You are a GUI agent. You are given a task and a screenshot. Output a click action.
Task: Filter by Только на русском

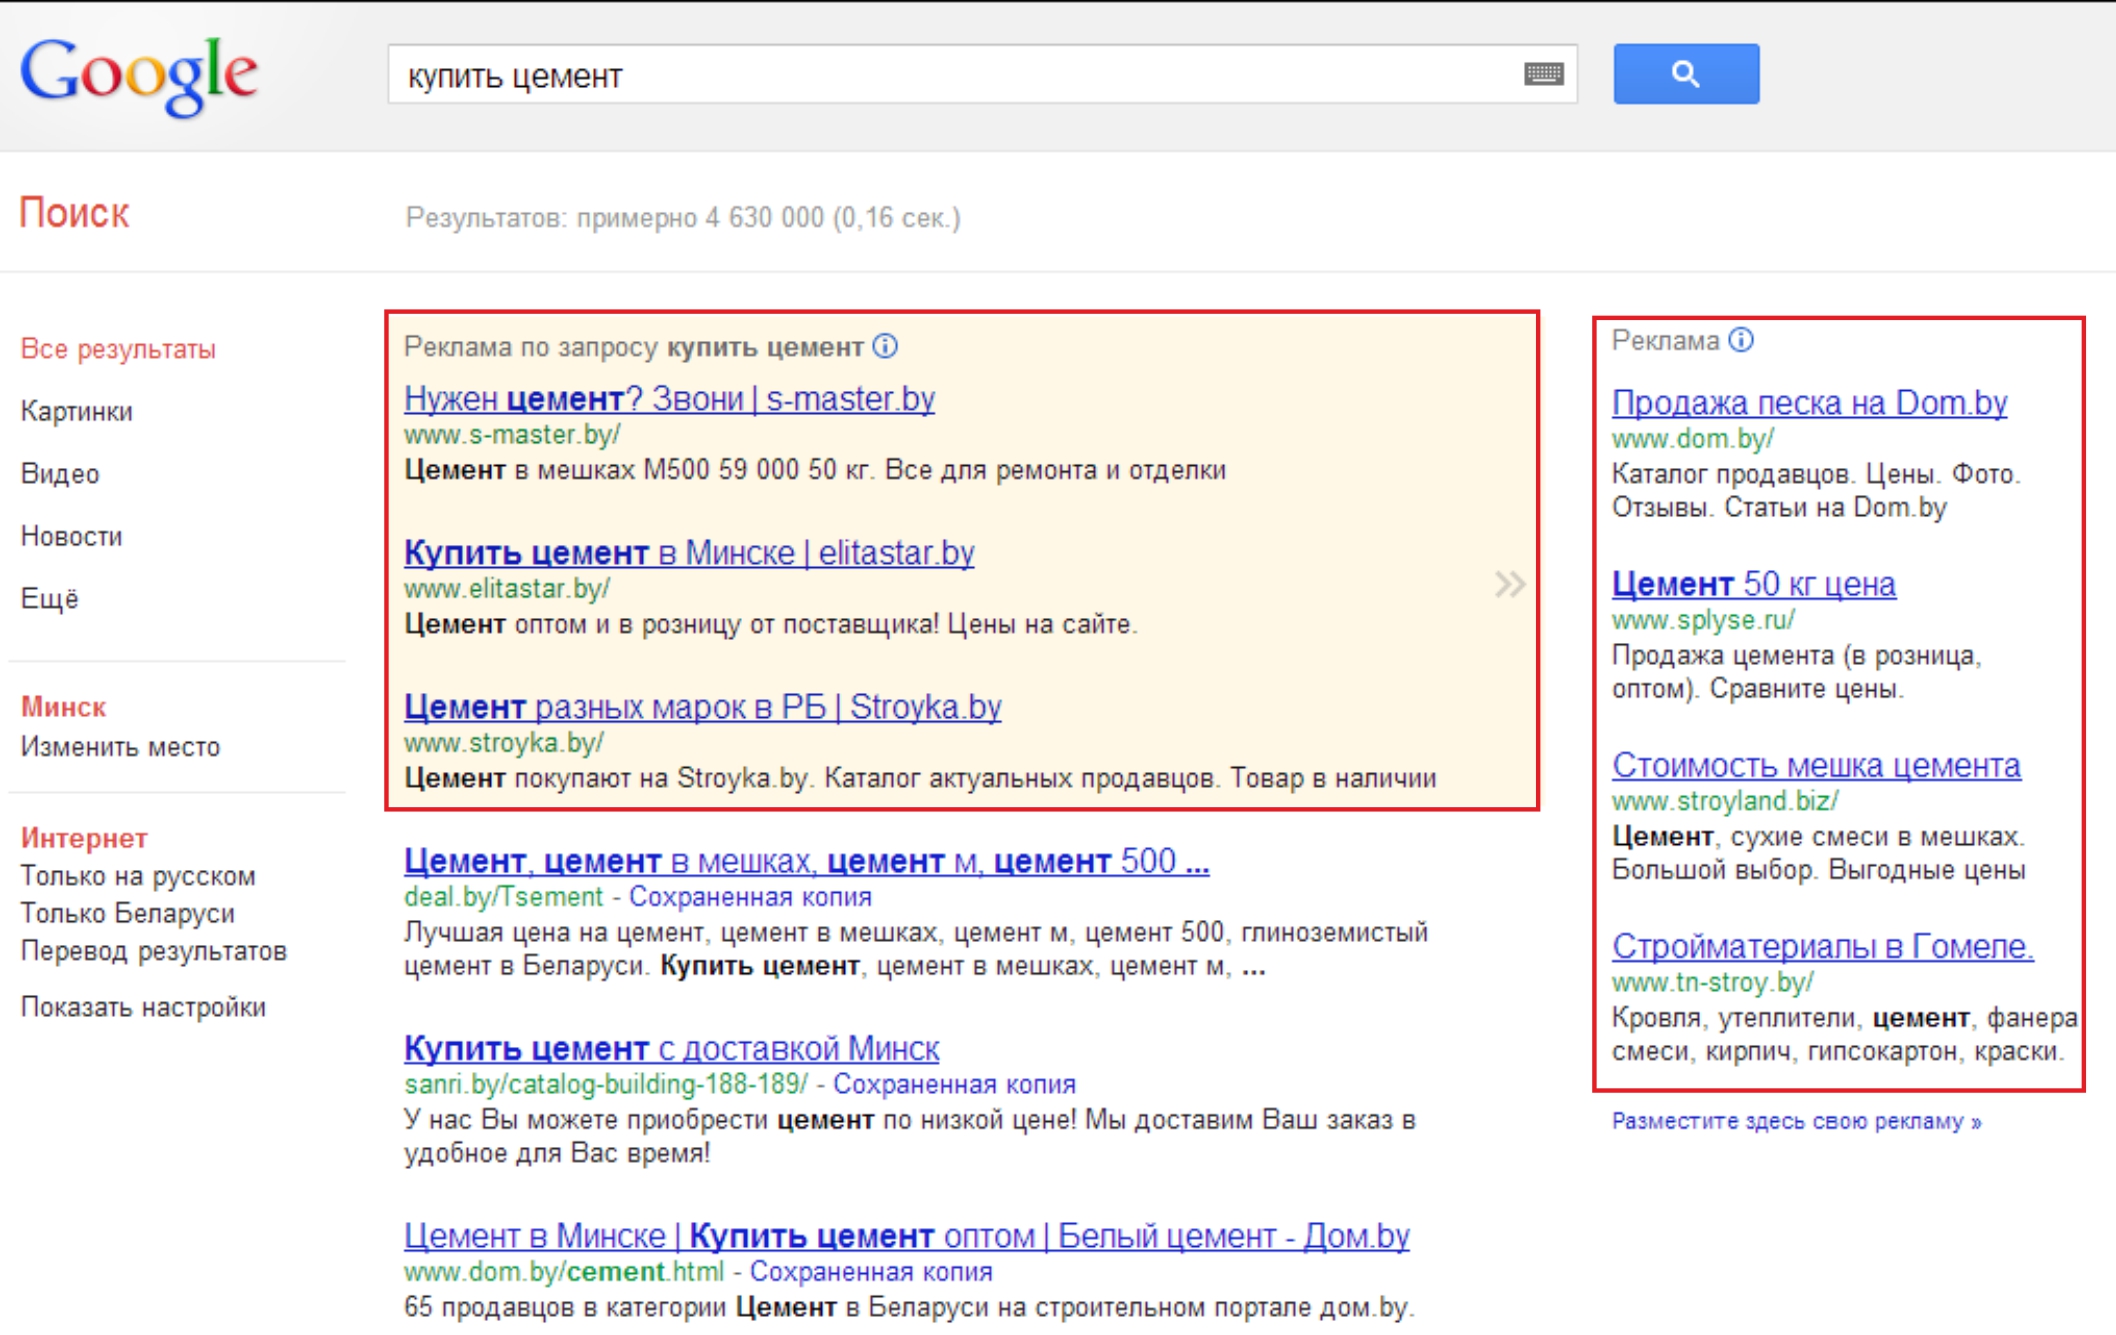[138, 876]
